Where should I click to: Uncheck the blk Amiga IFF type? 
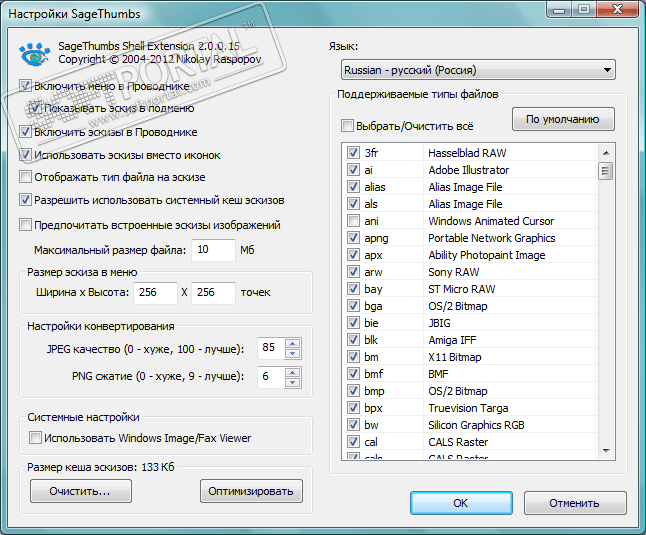click(353, 339)
